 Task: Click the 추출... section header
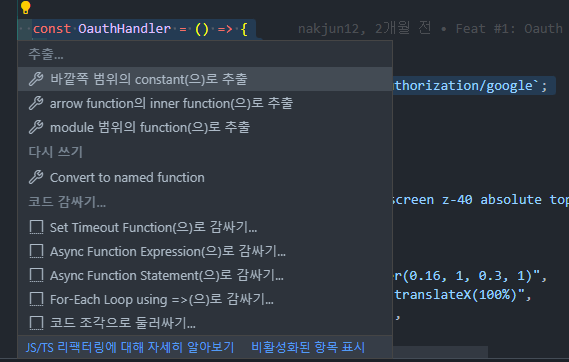pos(46,54)
